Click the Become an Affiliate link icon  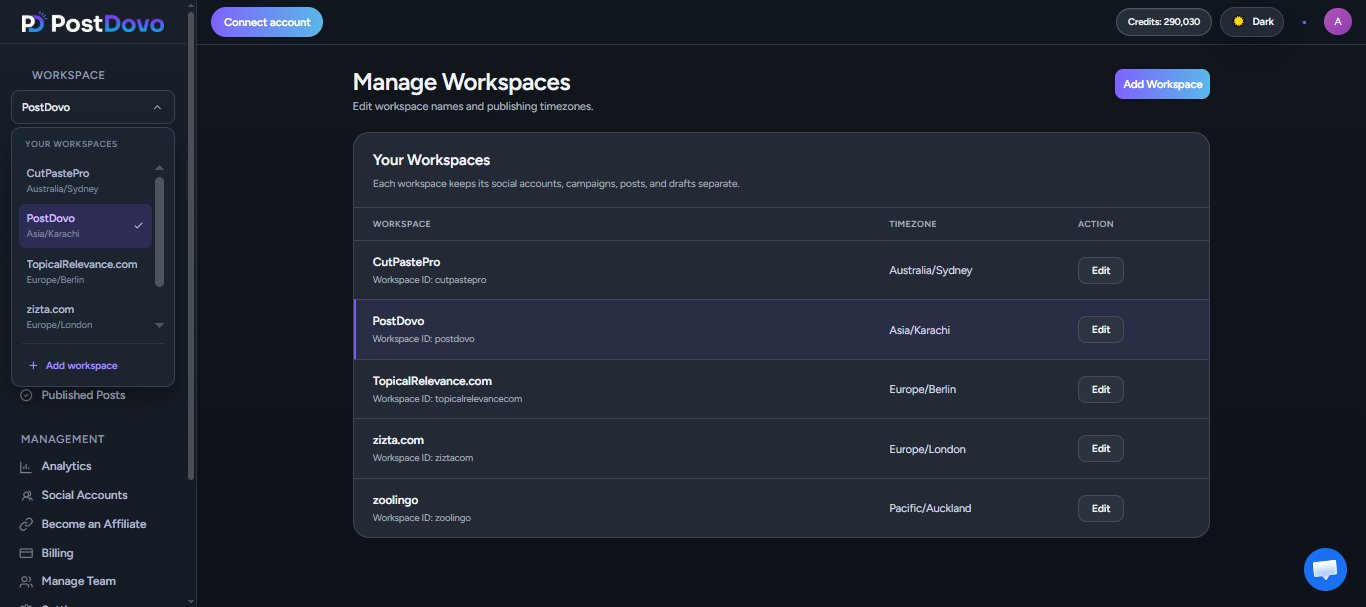[x=26, y=524]
